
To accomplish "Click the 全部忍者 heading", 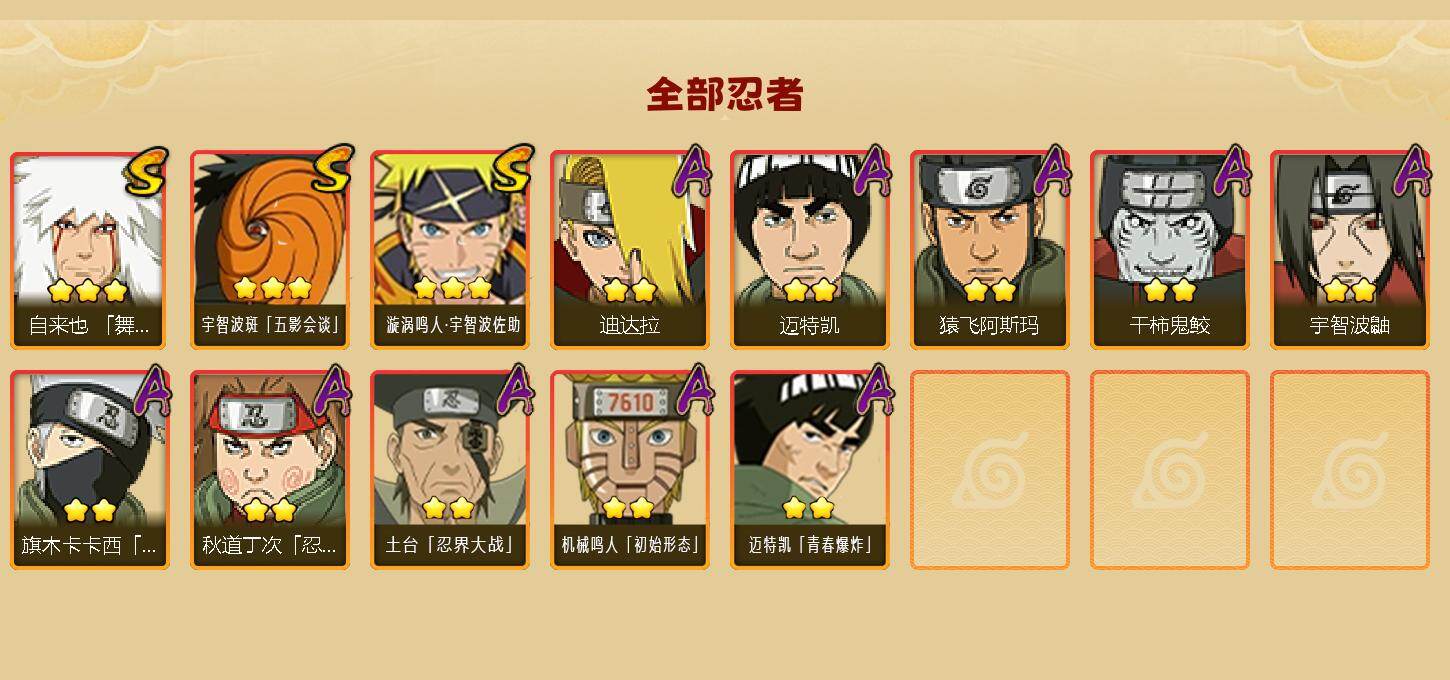I will click(x=725, y=95).
